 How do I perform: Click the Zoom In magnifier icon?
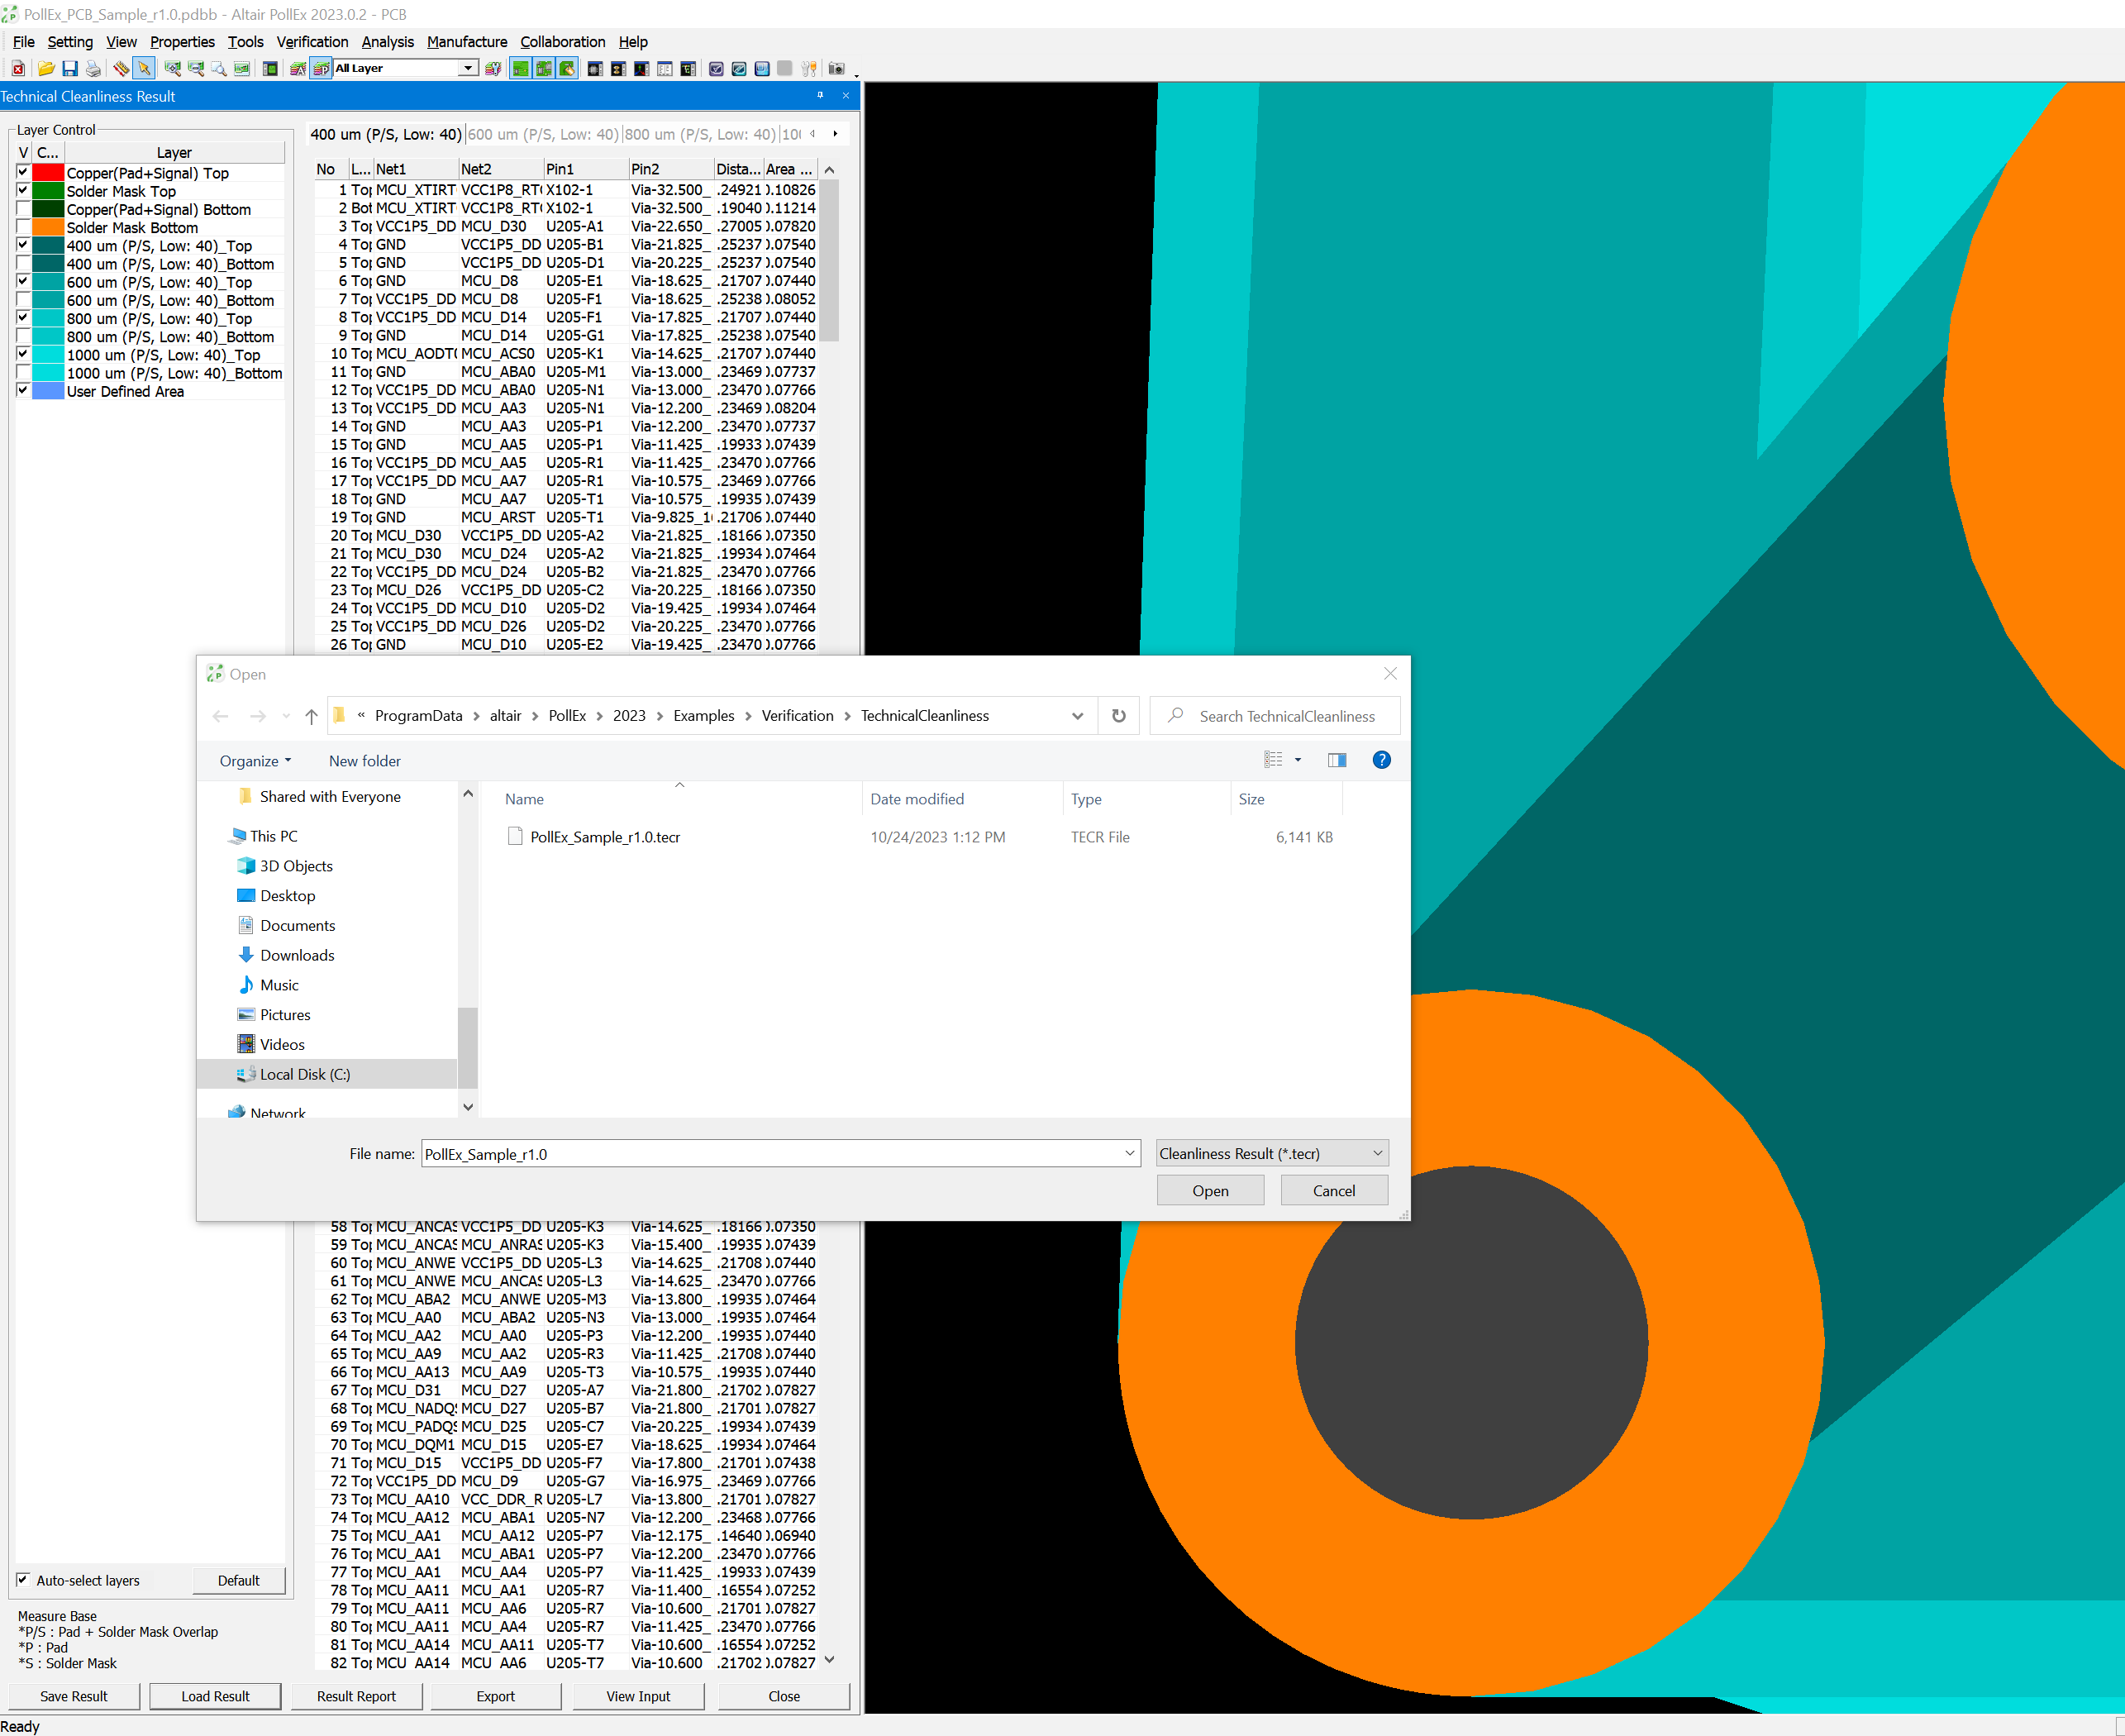coord(172,69)
